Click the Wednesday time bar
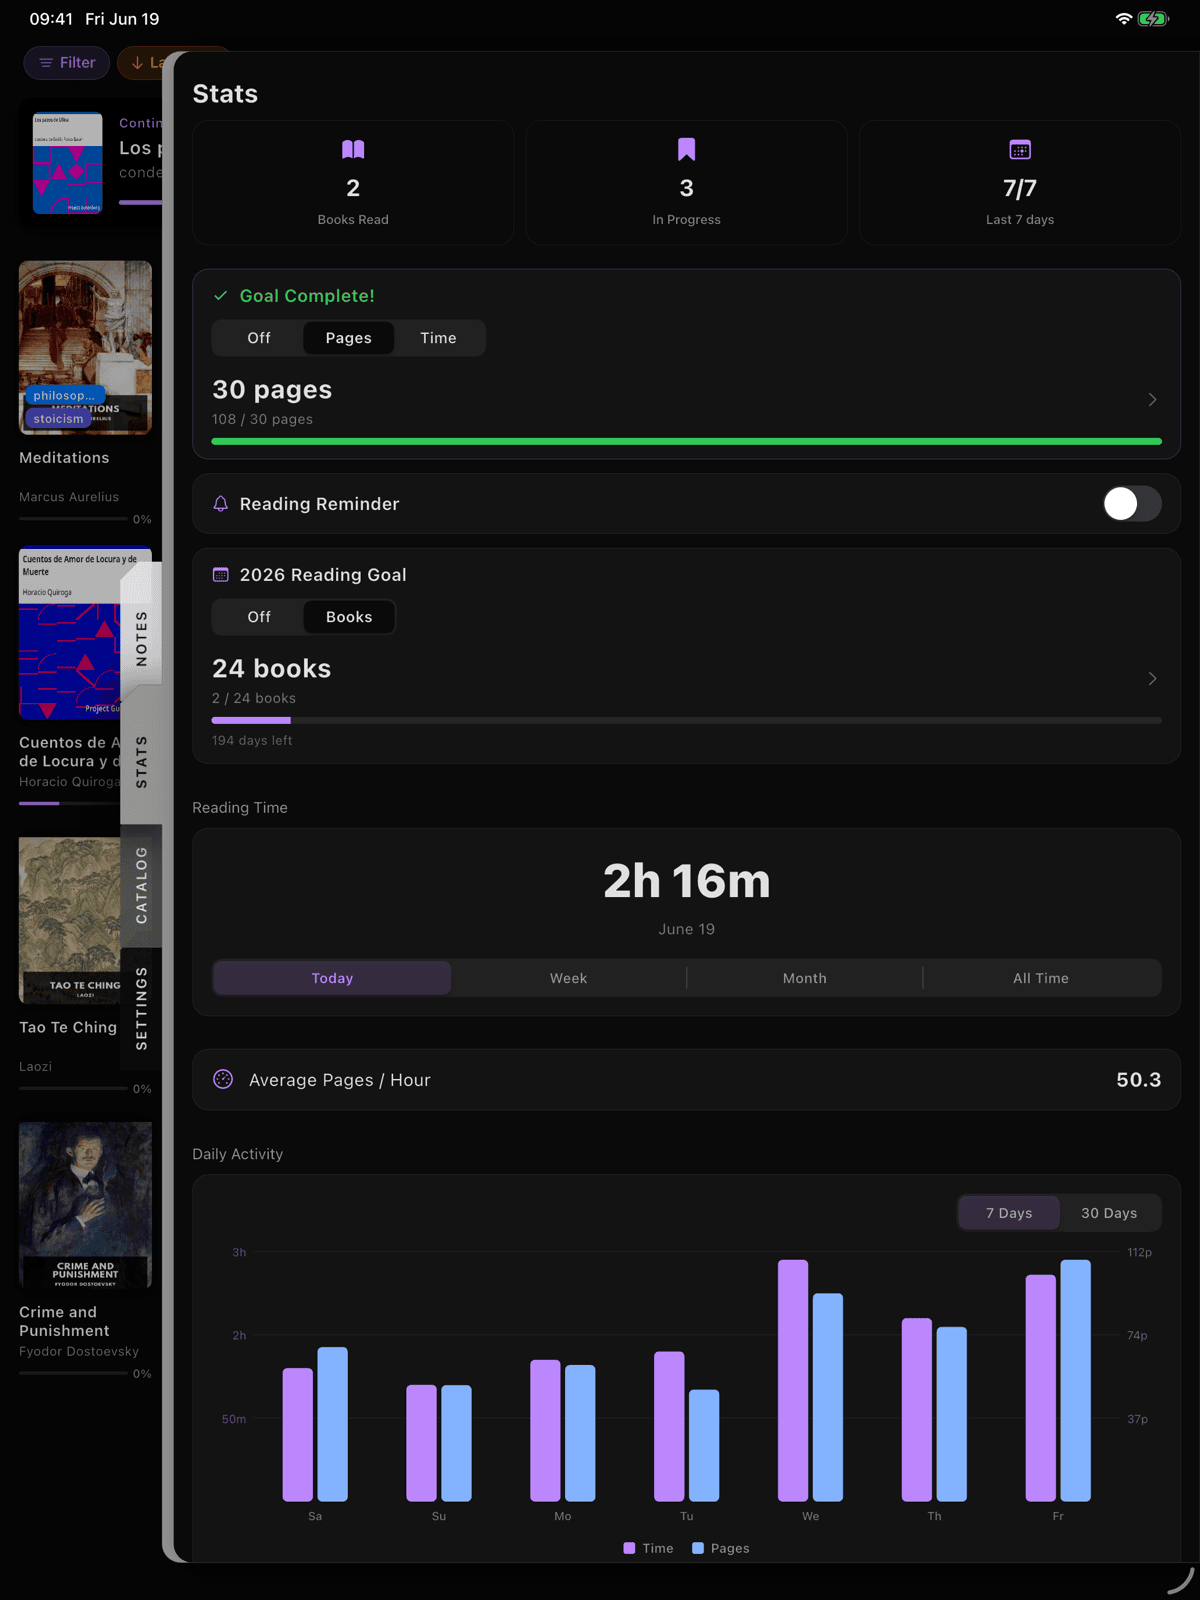Viewport: 1200px width, 1600px height. point(793,1381)
